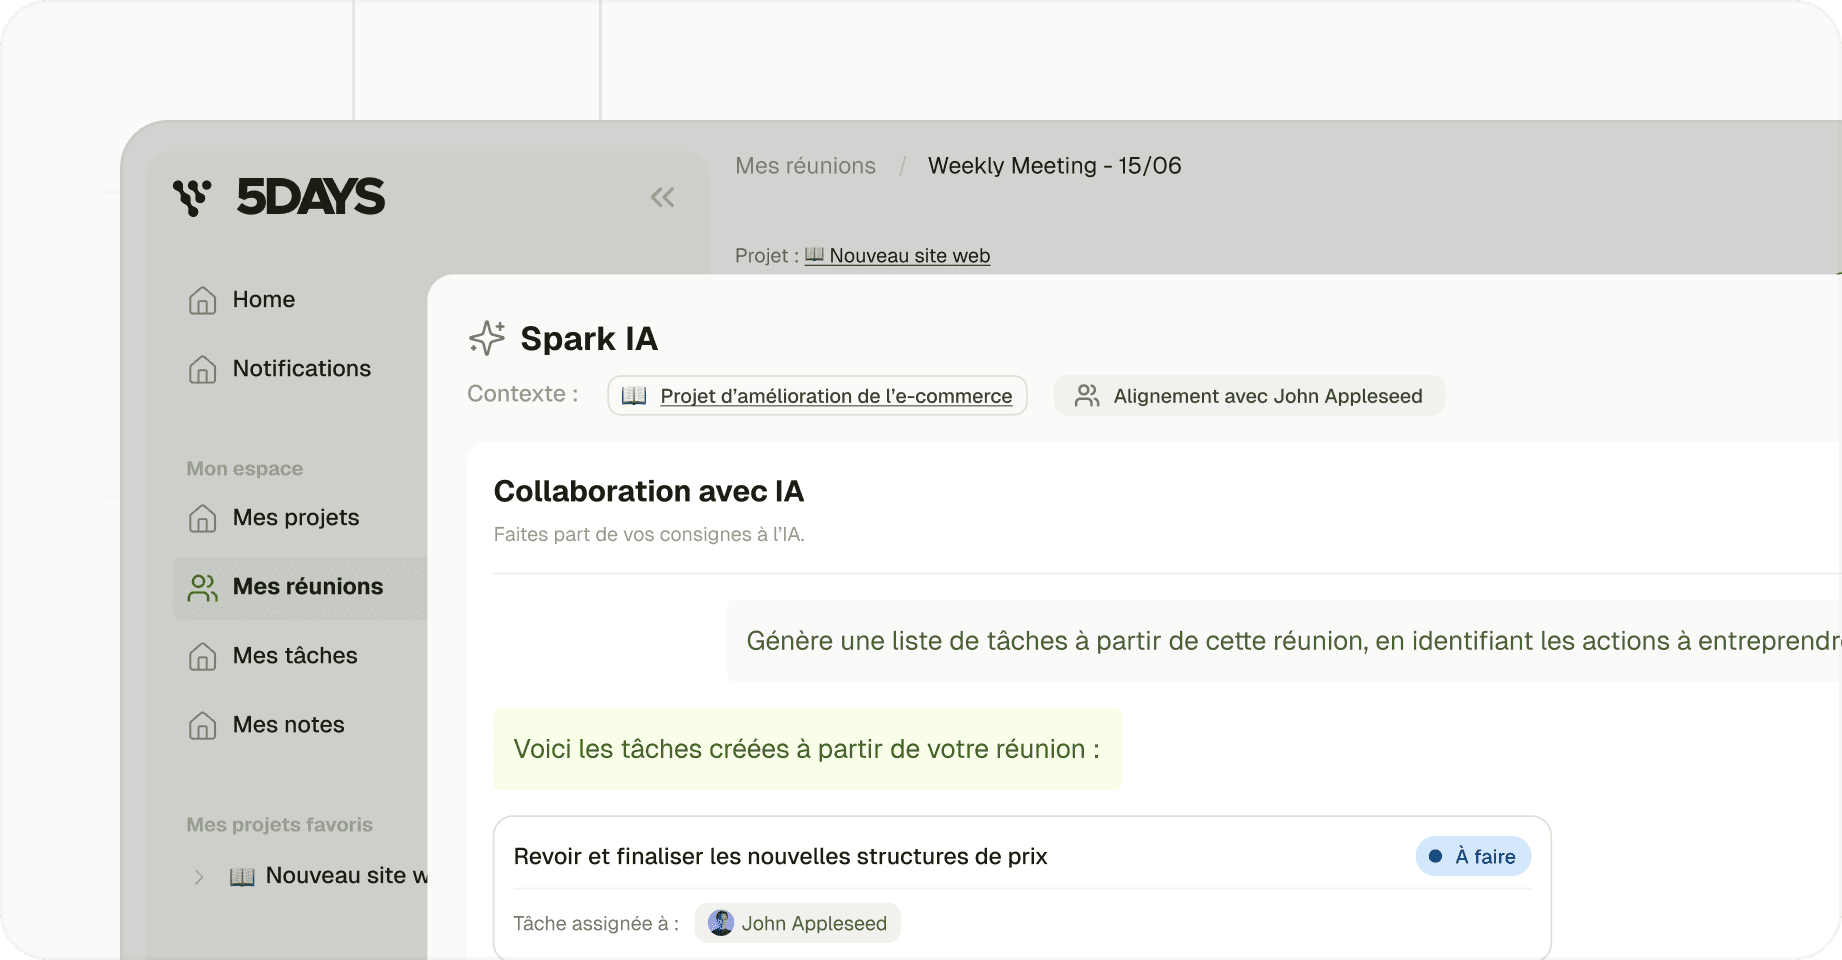
Task: Expand the Nouveau site web favorite project
Action: (199, 876)
